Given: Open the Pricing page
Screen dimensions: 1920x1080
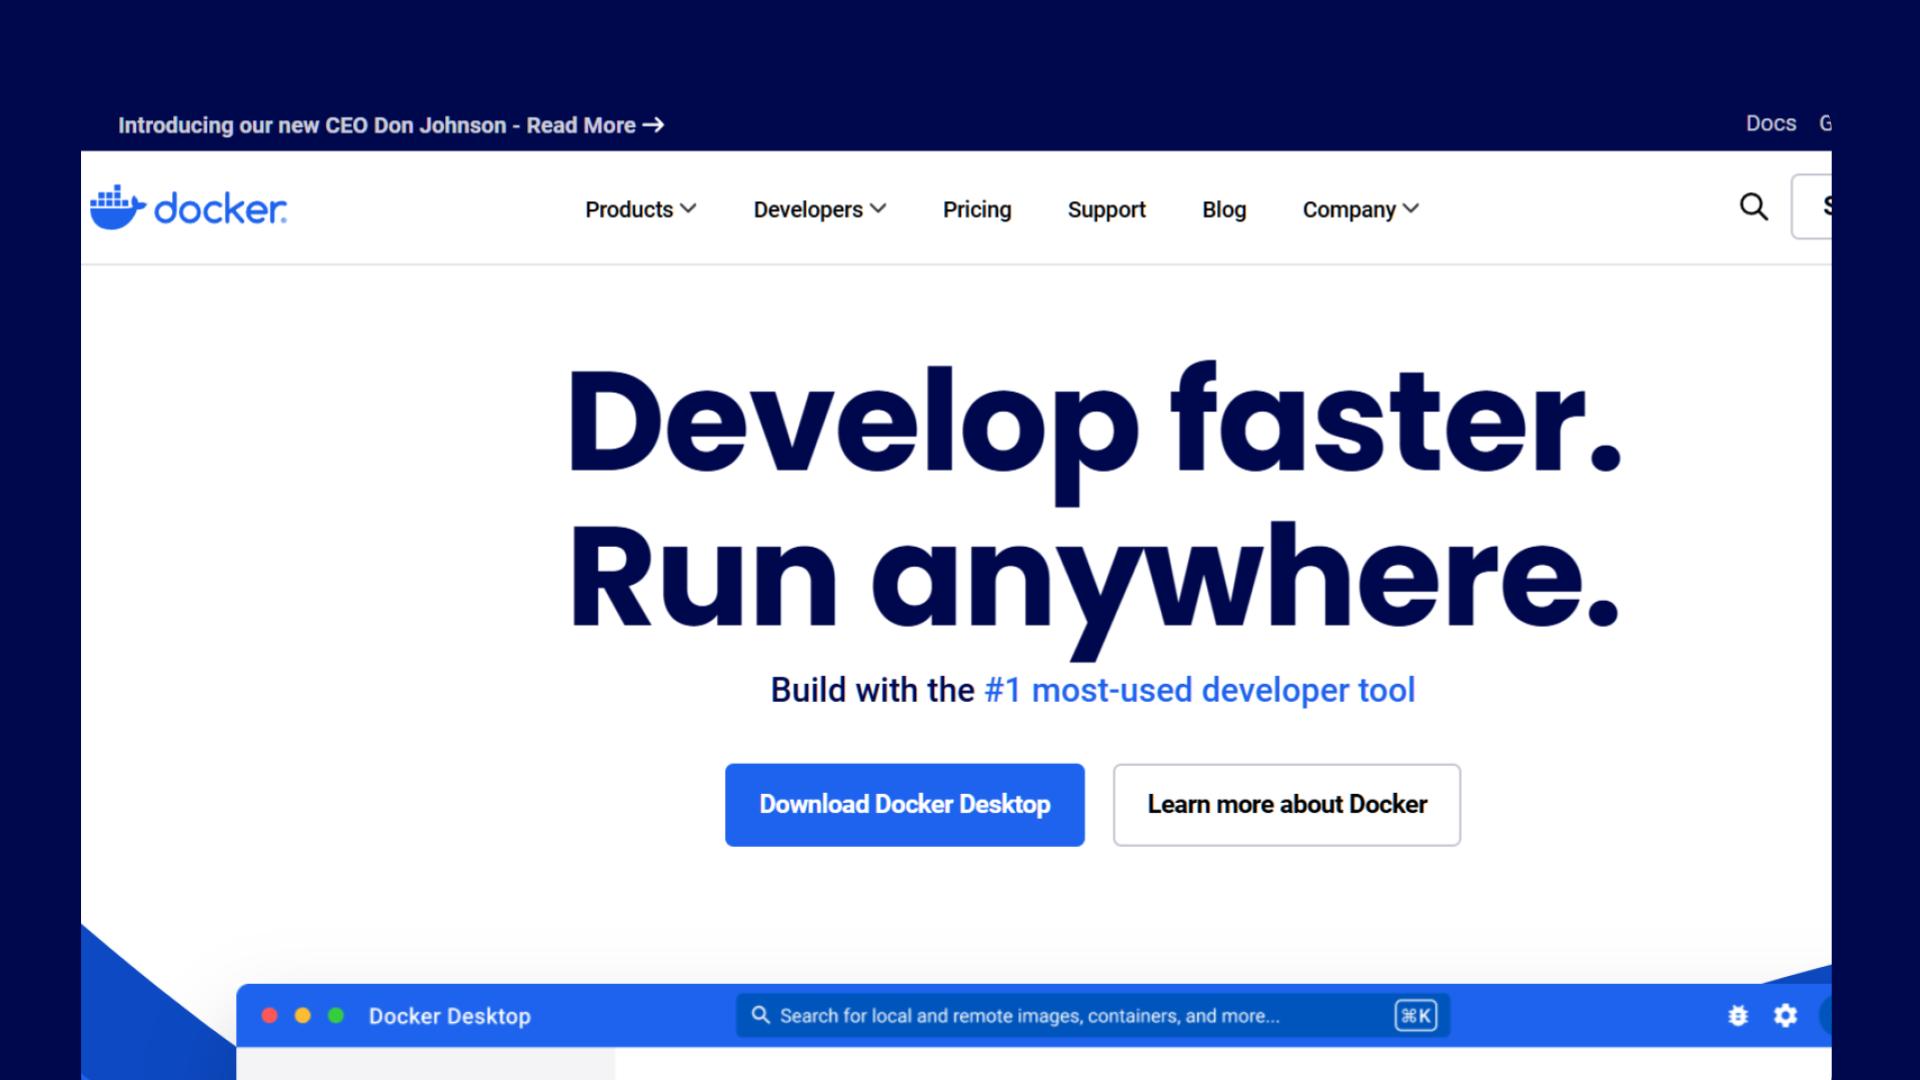Looking at the screenshot, I should (977, 209).
